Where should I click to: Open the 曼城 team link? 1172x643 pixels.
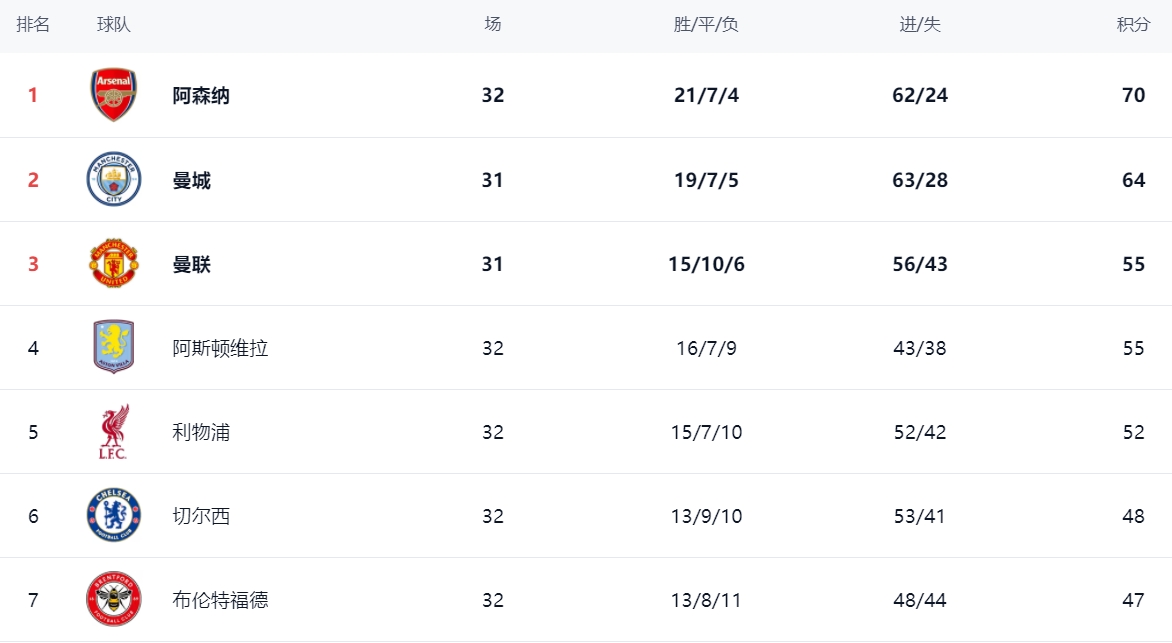[191, 181]
